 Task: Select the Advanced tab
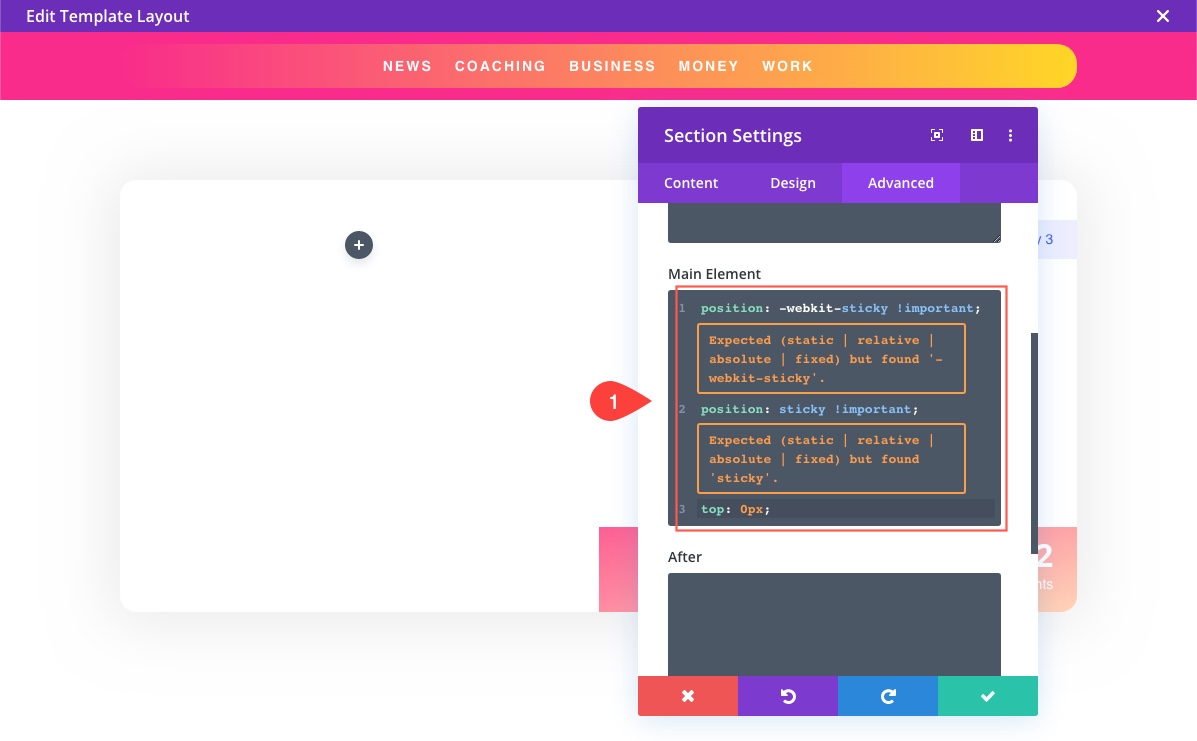click(900, 183)
